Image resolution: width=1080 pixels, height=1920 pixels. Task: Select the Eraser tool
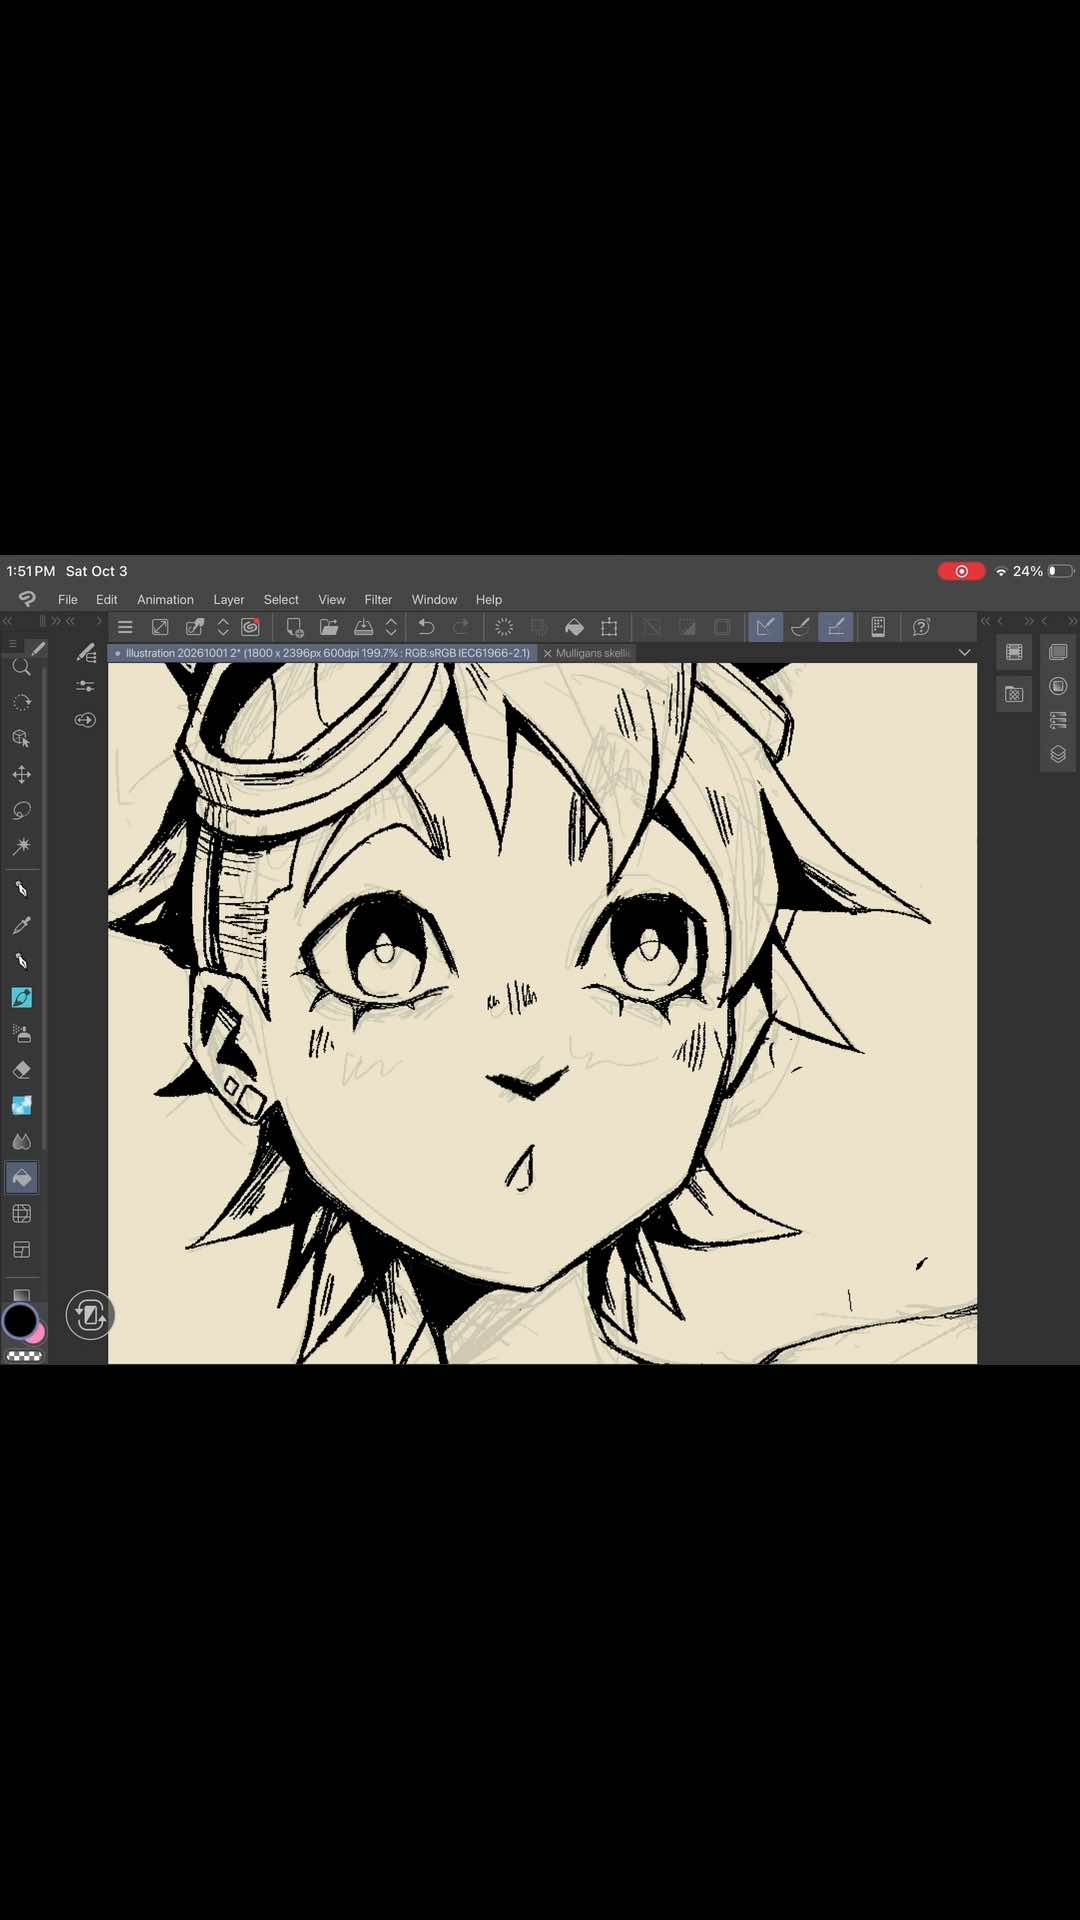[x=21, y=1070]
